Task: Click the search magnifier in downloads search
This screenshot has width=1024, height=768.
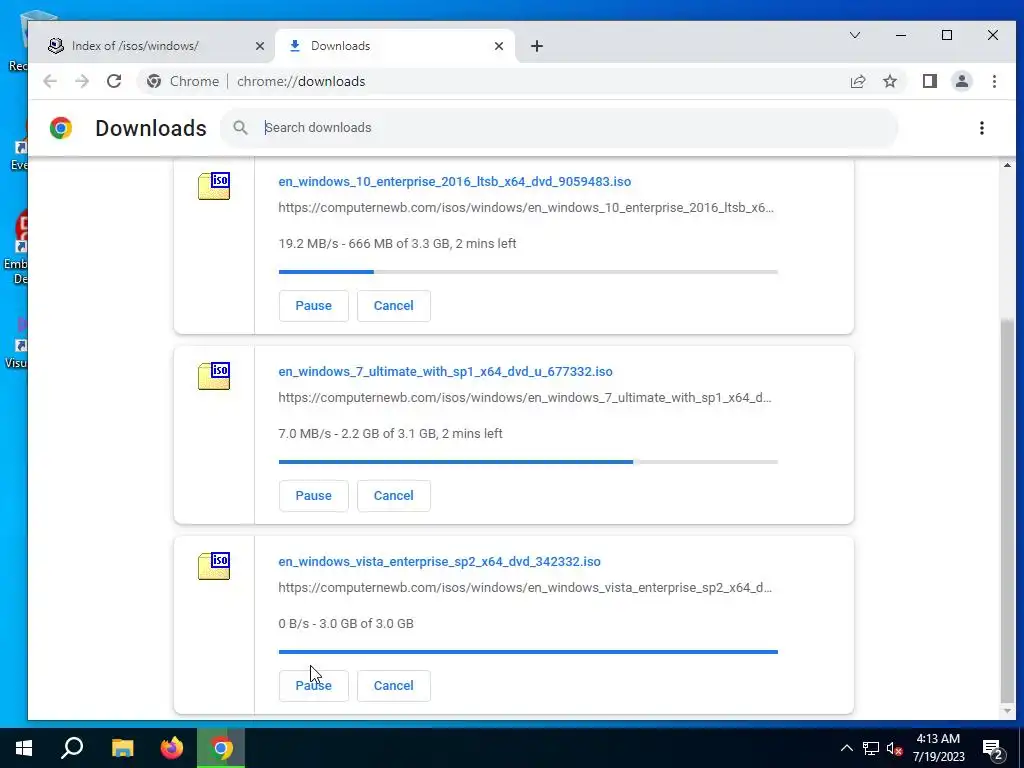Action: (240, 128)
